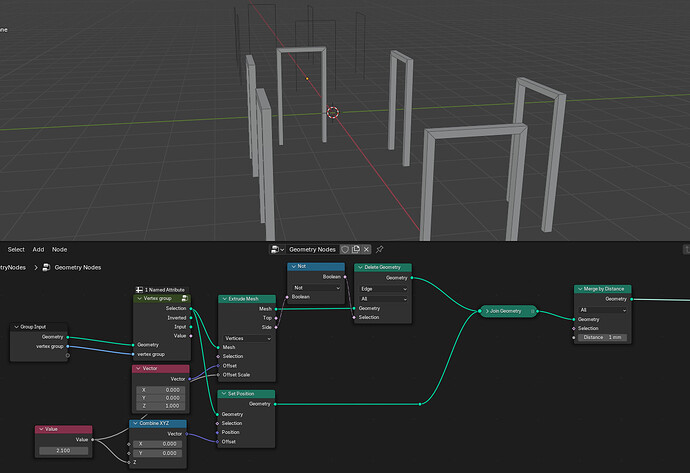Select the Merge by Distance node header
Image resolution: width=690 pixels, height=473 pixels.
pyautogui.click(x=602, y=289)
